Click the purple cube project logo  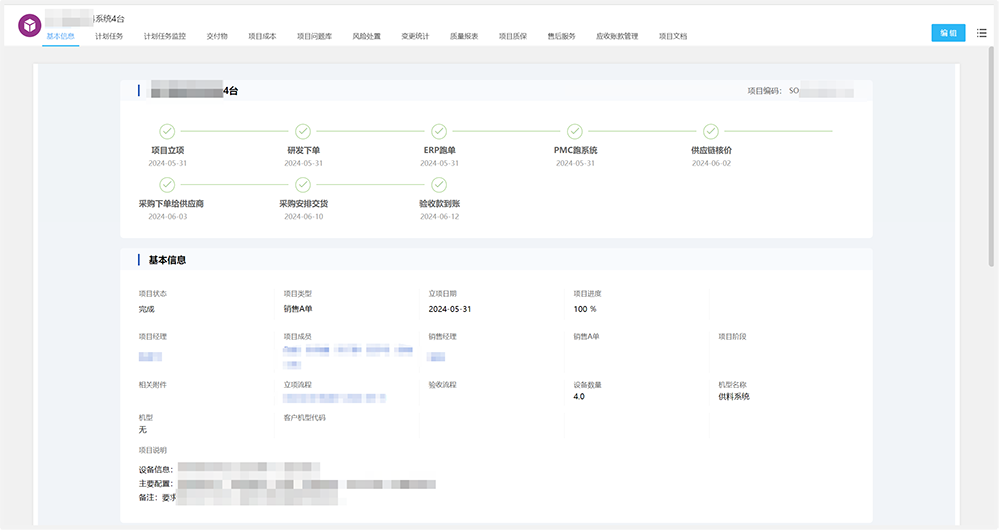point(29,25)
